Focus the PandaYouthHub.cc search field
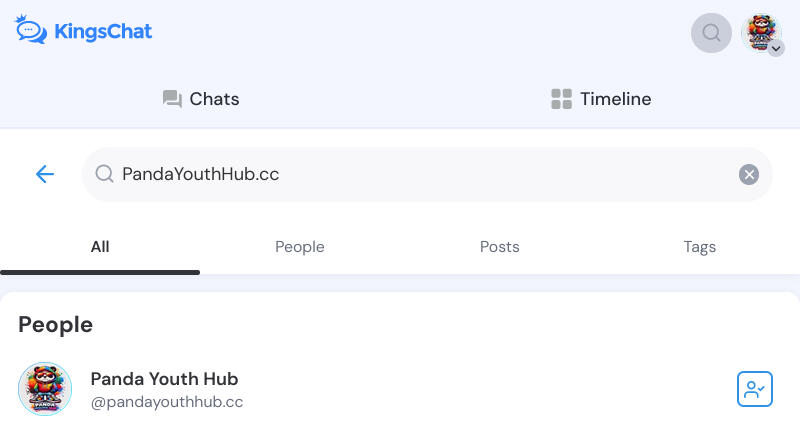The image size is (800, 440). (x=427, y=175)
